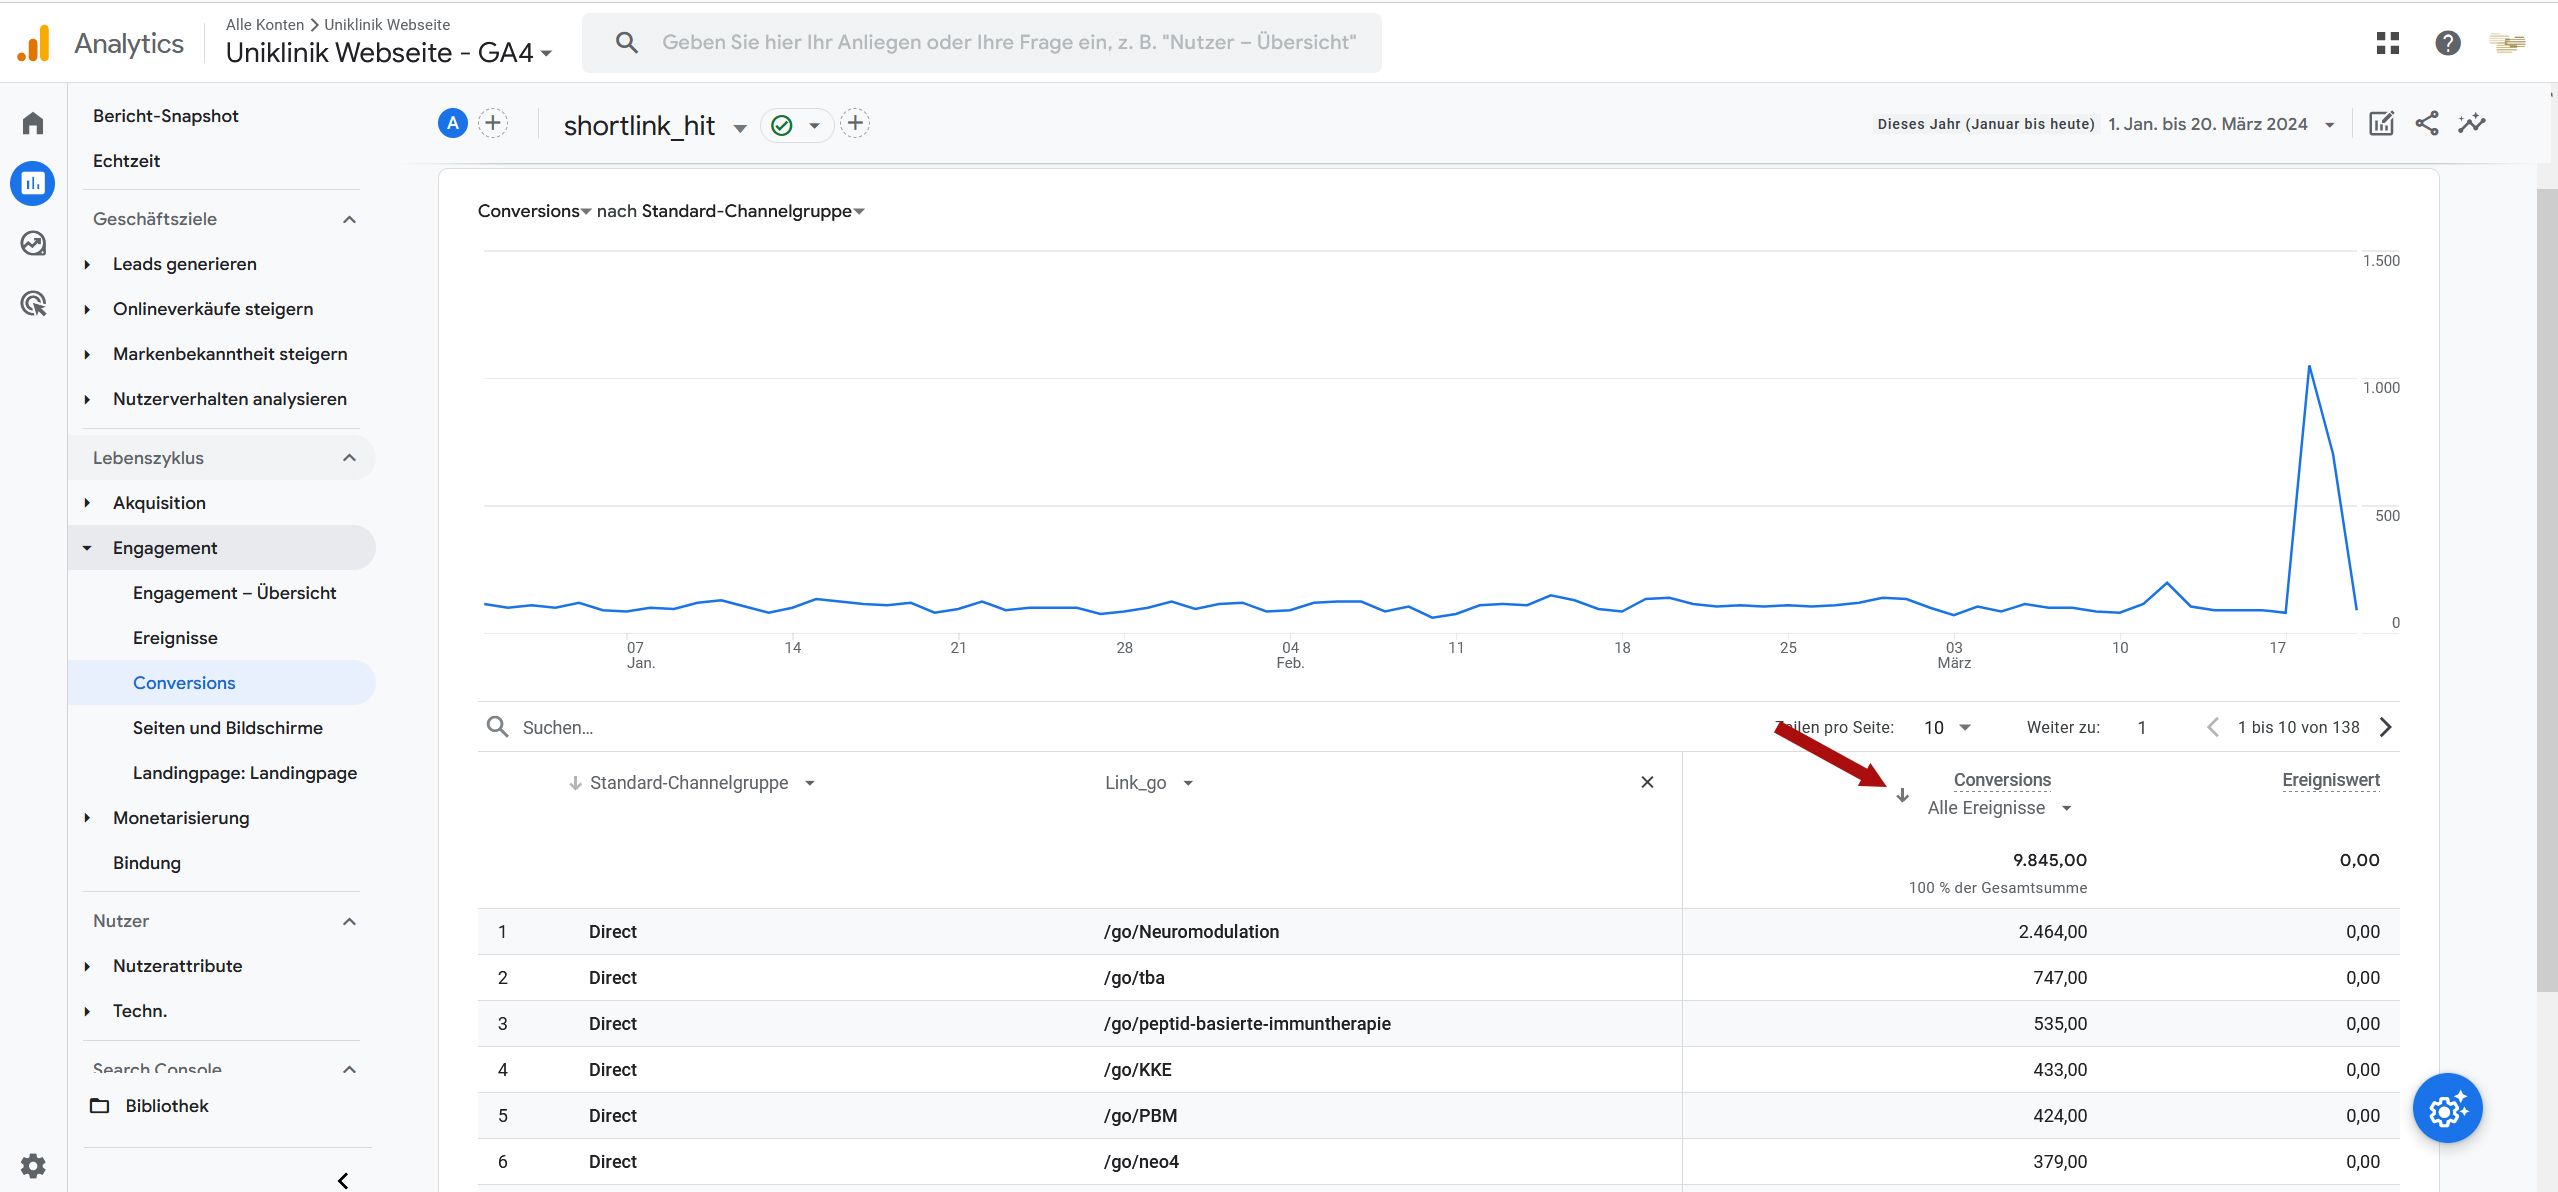2558x1192 pixels.
Task: Open the Ereignisse report
Action: click(x=175, y=638)
